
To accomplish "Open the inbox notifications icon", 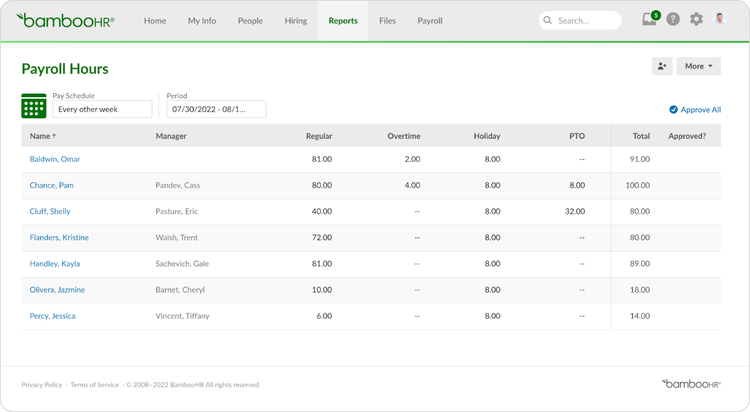I will coord(651,19).
